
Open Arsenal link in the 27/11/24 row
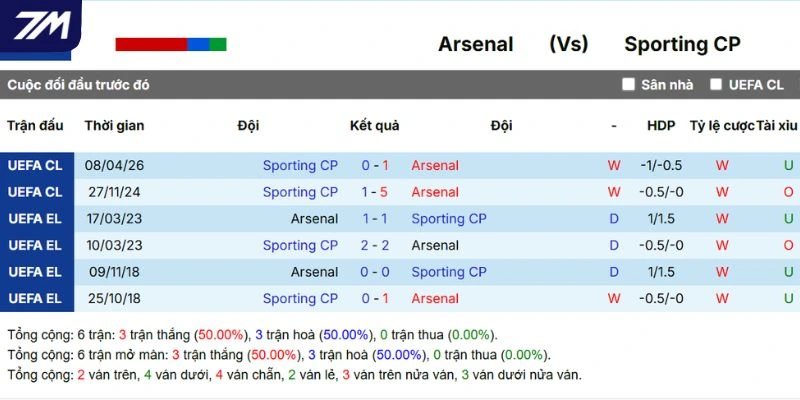[435, 192]
